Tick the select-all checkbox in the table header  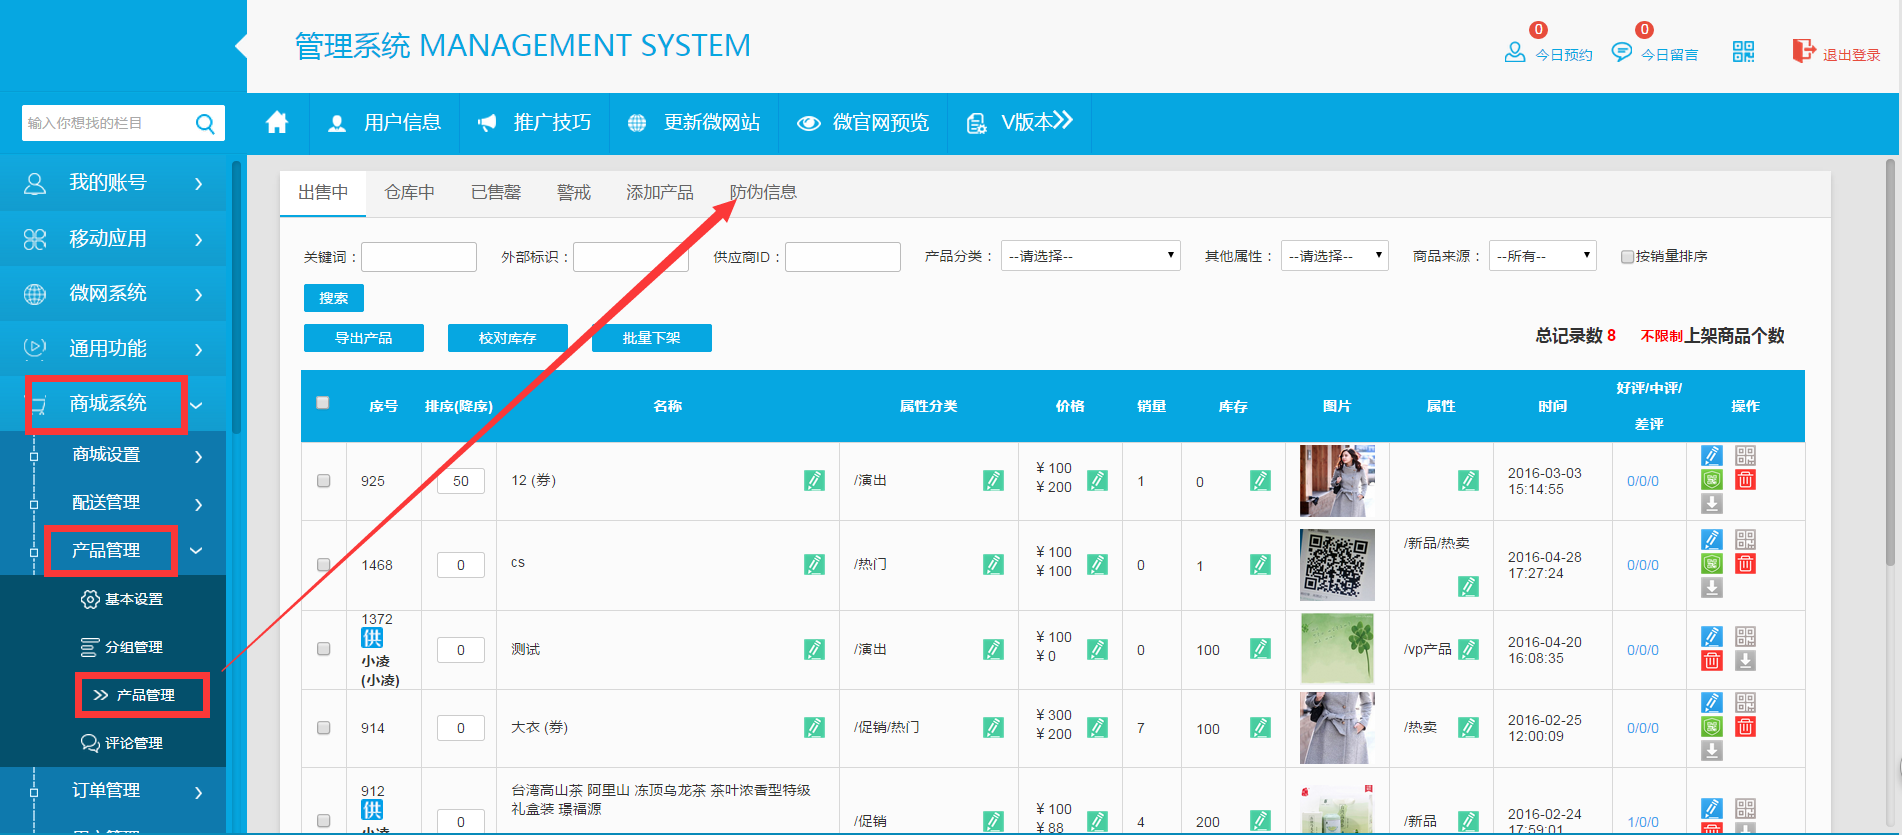pyautogui.click(x=323, y=403)
